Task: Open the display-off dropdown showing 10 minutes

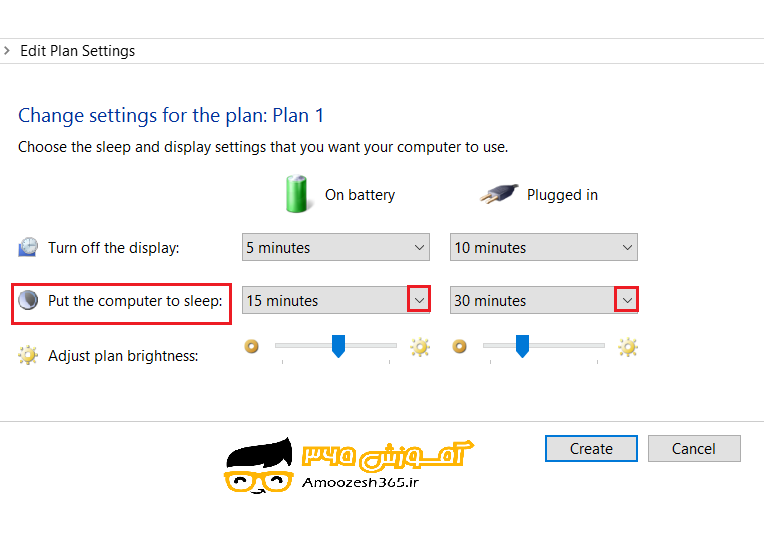Action: 543,248
